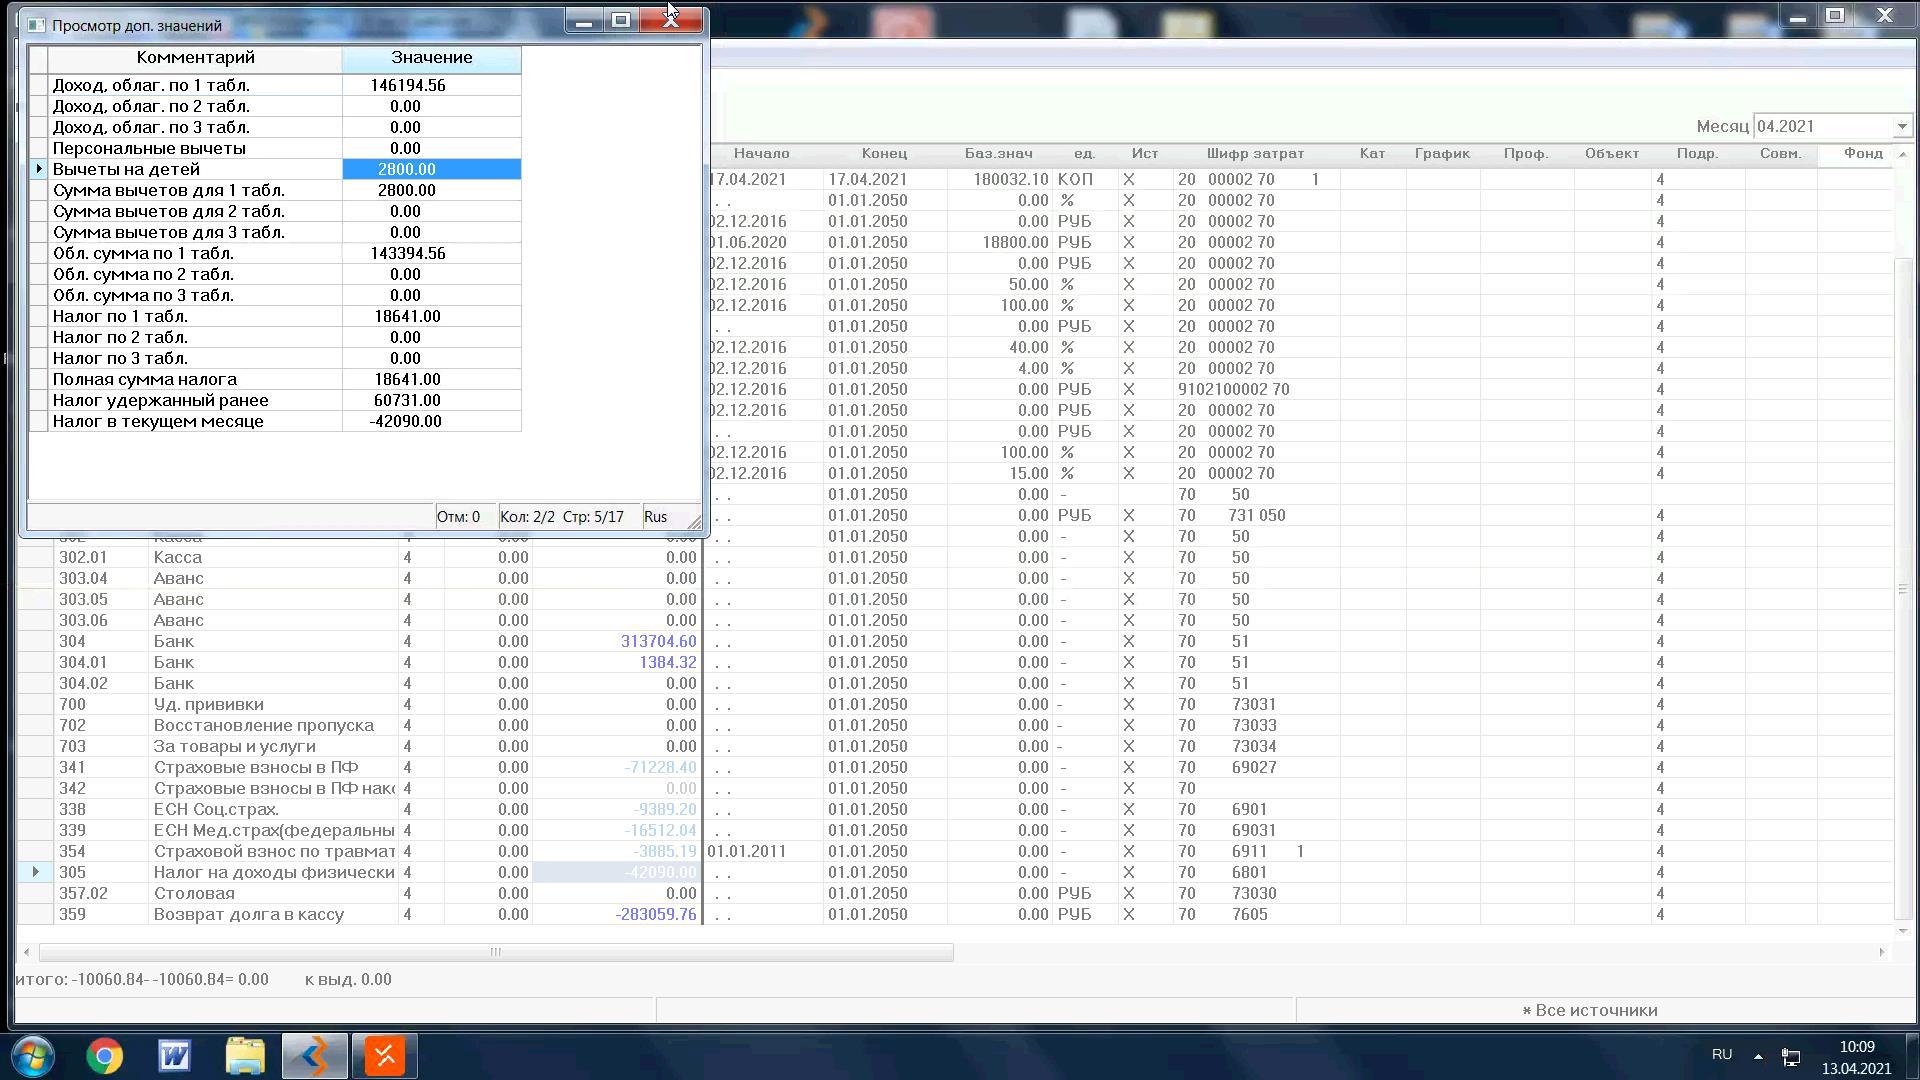Select row Налог удержанный ранее
Image resolution: width=1920 pixels, height=1080 pixels.
pyautogui.click(x=275, y=400)
